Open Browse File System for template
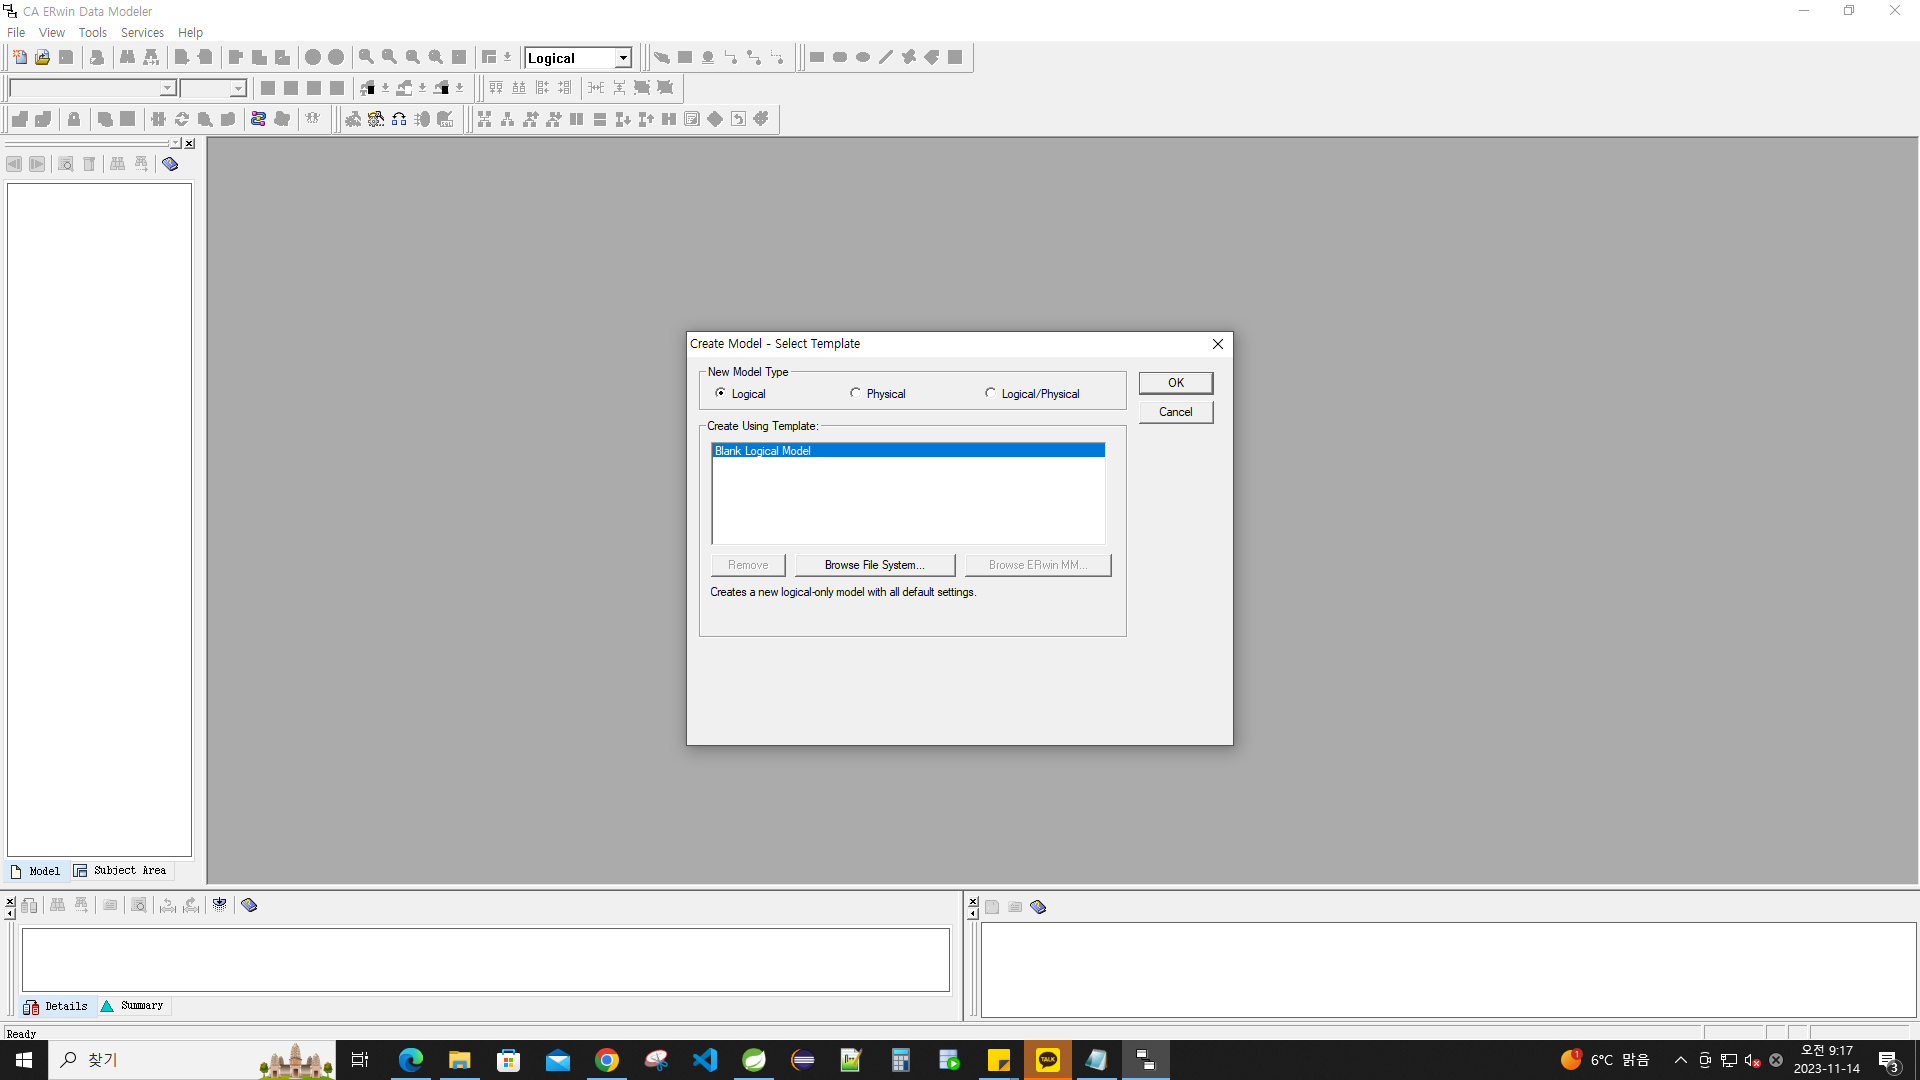Screen dimensions: 1920x1080 click(x=873, y=564)
